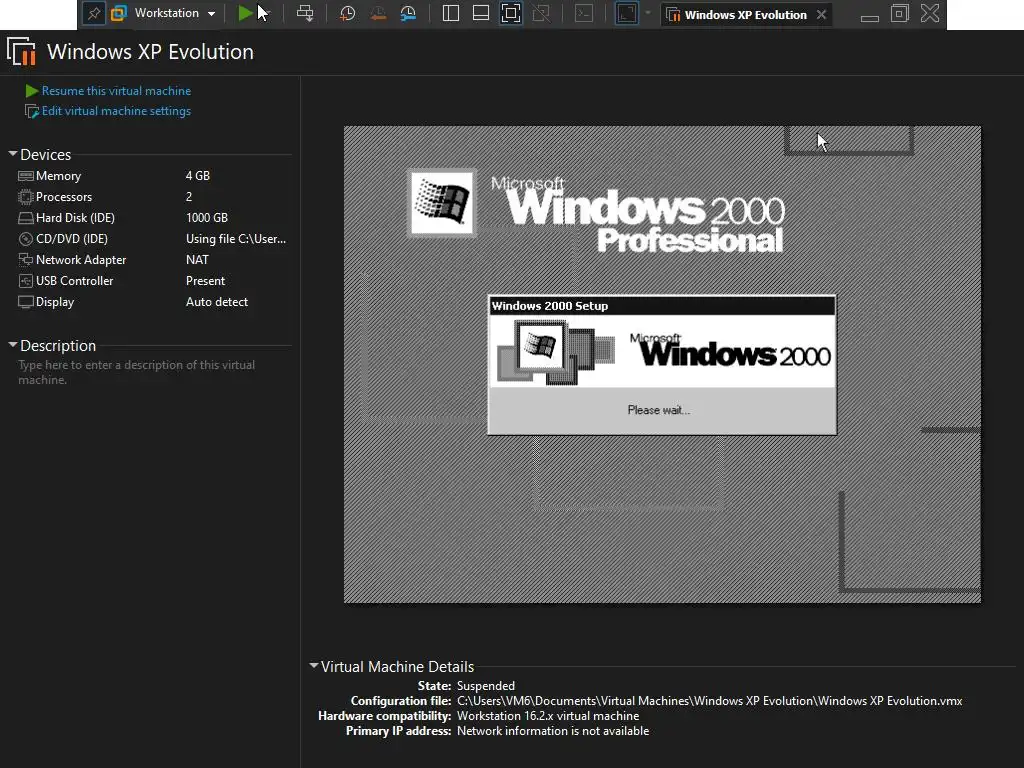Image resolution: width=1024 pixels, height=768 pixels.
Task: Select the Network Adapter device
Action: (152, 260)
